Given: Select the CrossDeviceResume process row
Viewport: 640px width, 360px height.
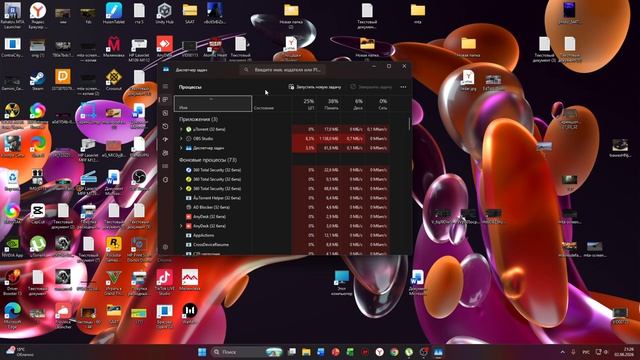Looking at the screenshot, I should pyautogui.click(x=282, y=244).
